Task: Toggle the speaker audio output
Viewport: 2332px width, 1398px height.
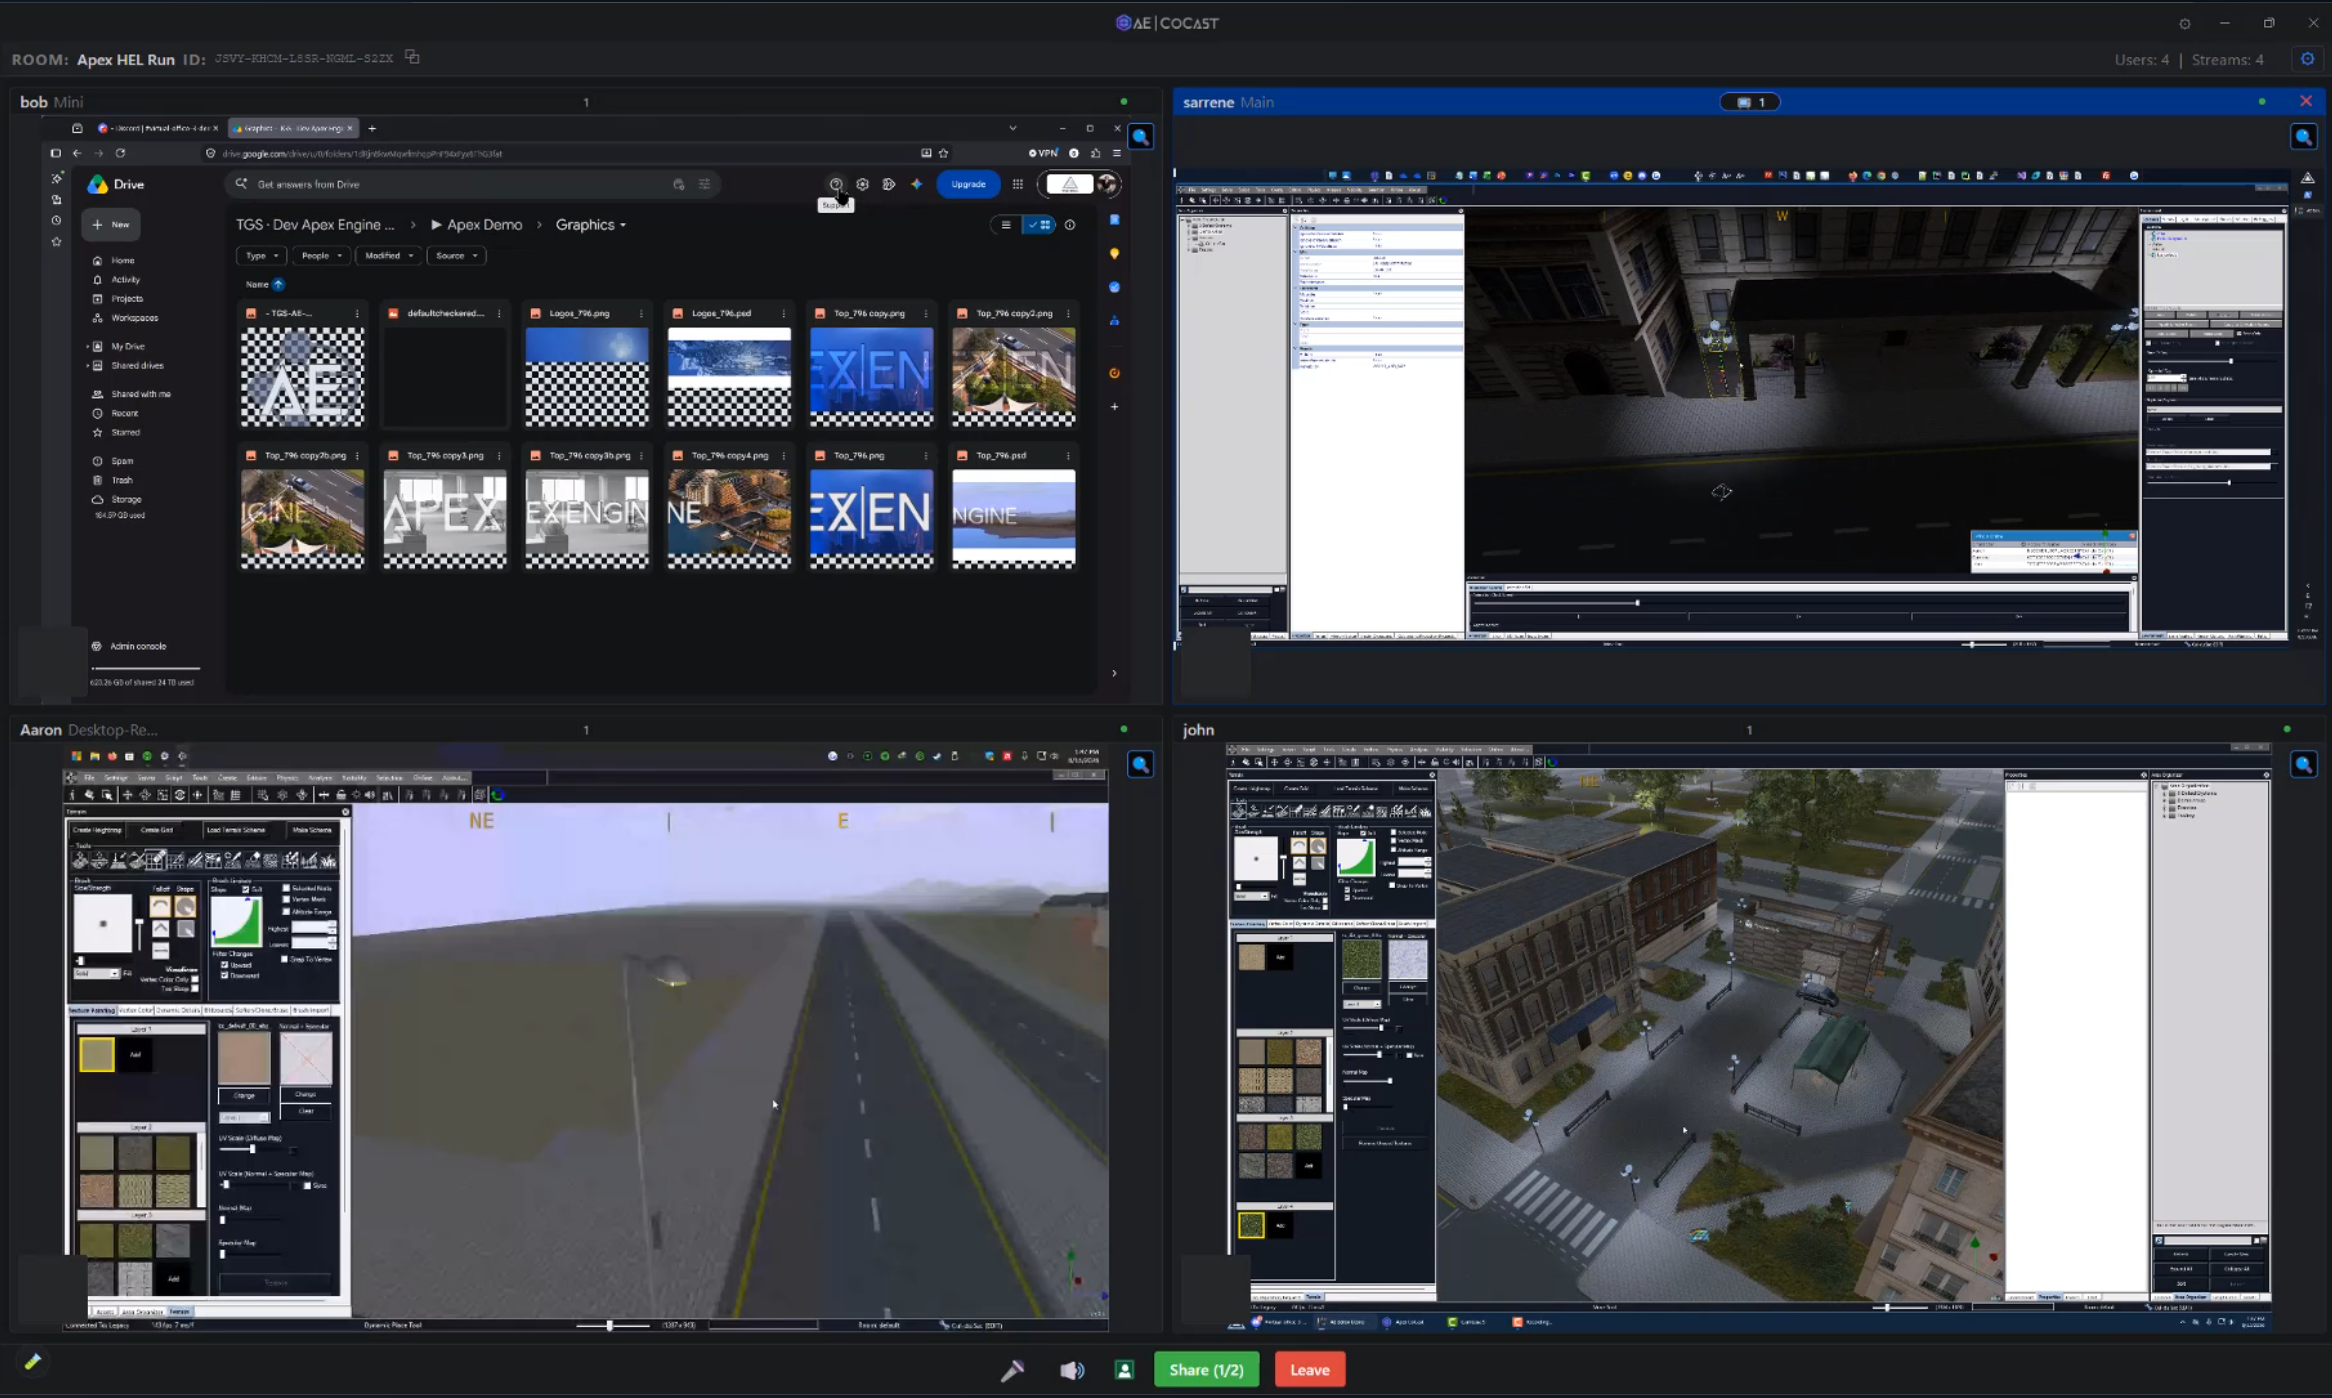Action: click(x=1071, y=1370)
